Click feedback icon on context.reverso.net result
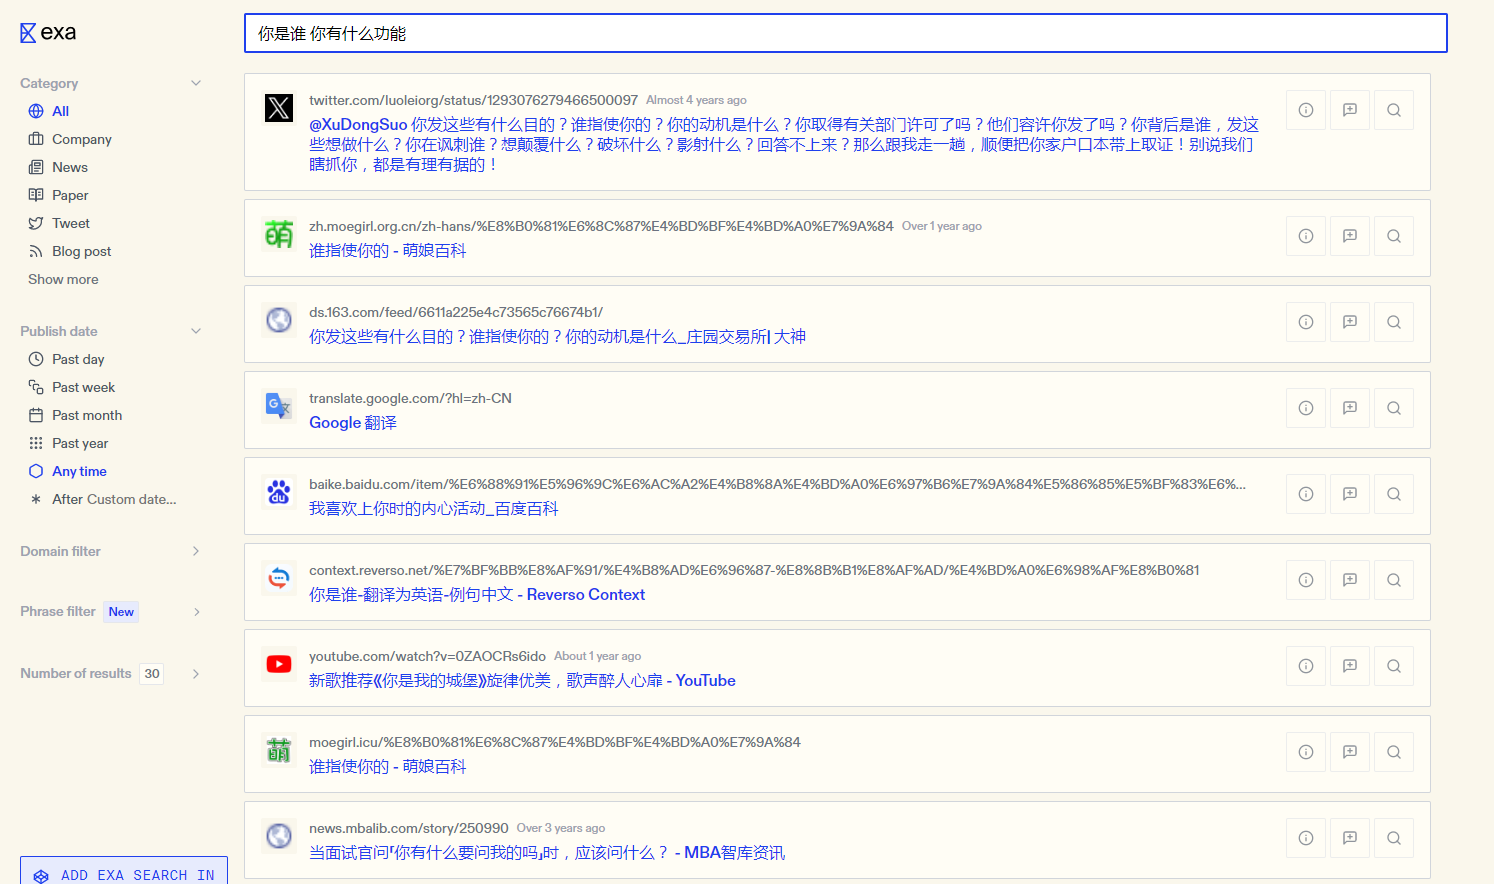This screenshot has width=1494, height=884. pos(1350,580)
